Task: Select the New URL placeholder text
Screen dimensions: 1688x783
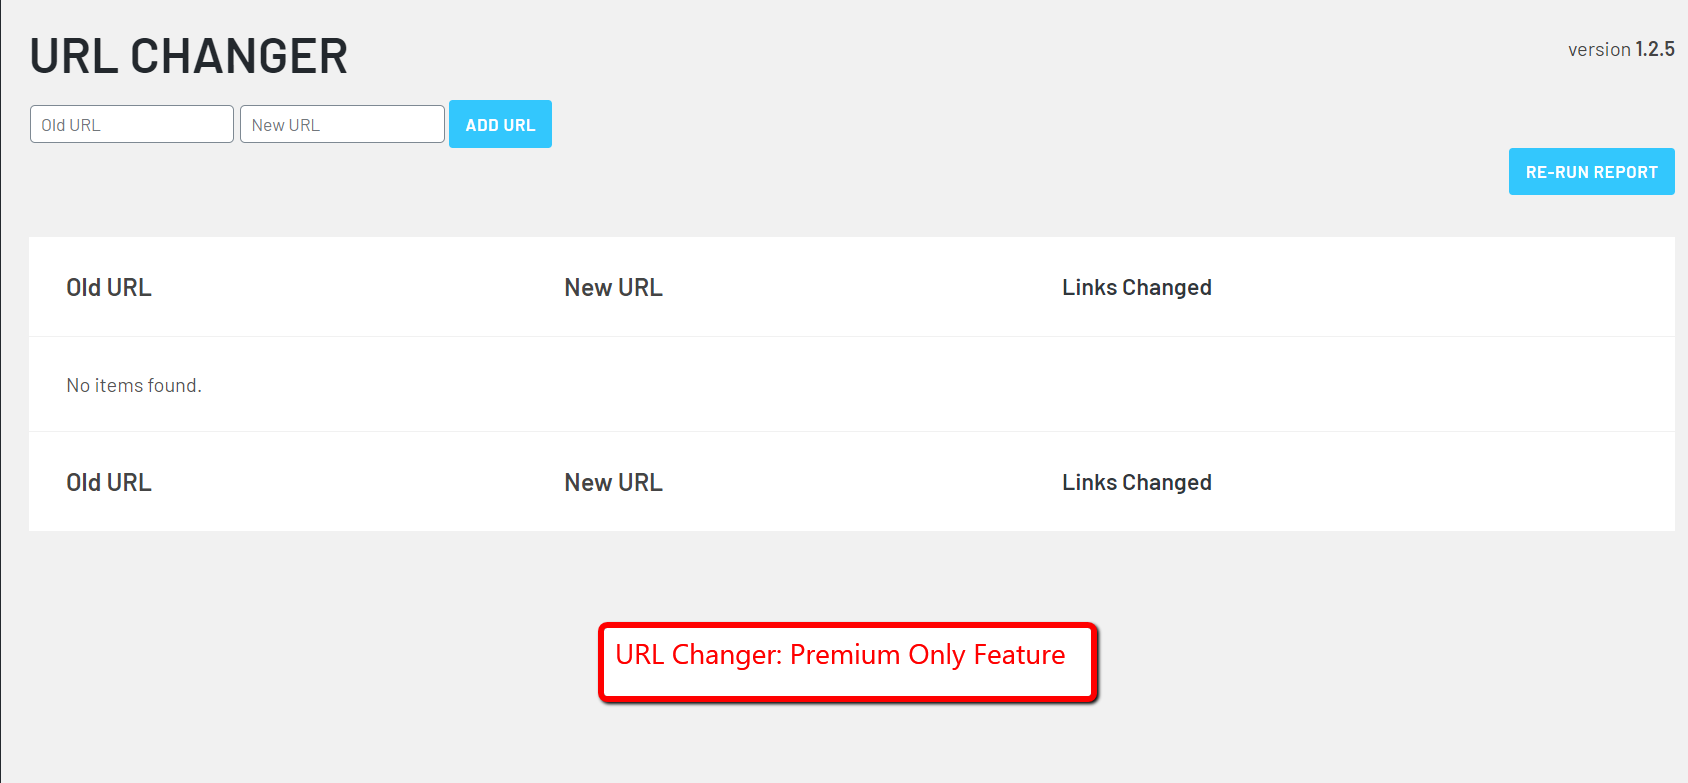Action: tap(285, 124)
